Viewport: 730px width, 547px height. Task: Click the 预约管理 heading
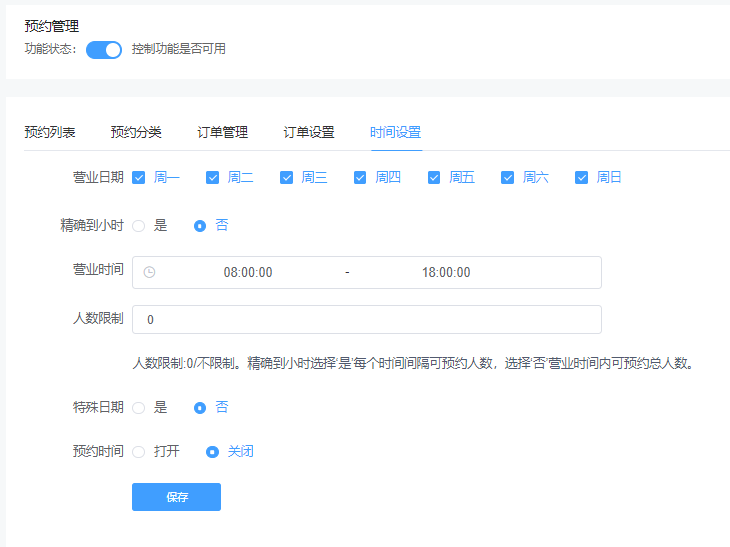[52, 26]
